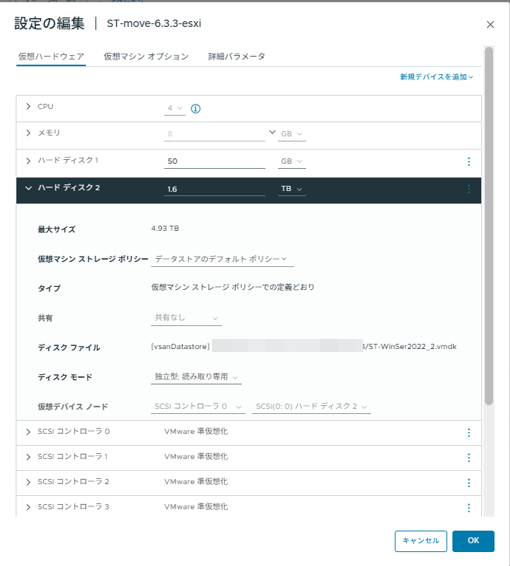The height and width of the screenshot is (566, 510).
Task: Expand SCSI コントローラ 0 row
Action: coord(28,432)
